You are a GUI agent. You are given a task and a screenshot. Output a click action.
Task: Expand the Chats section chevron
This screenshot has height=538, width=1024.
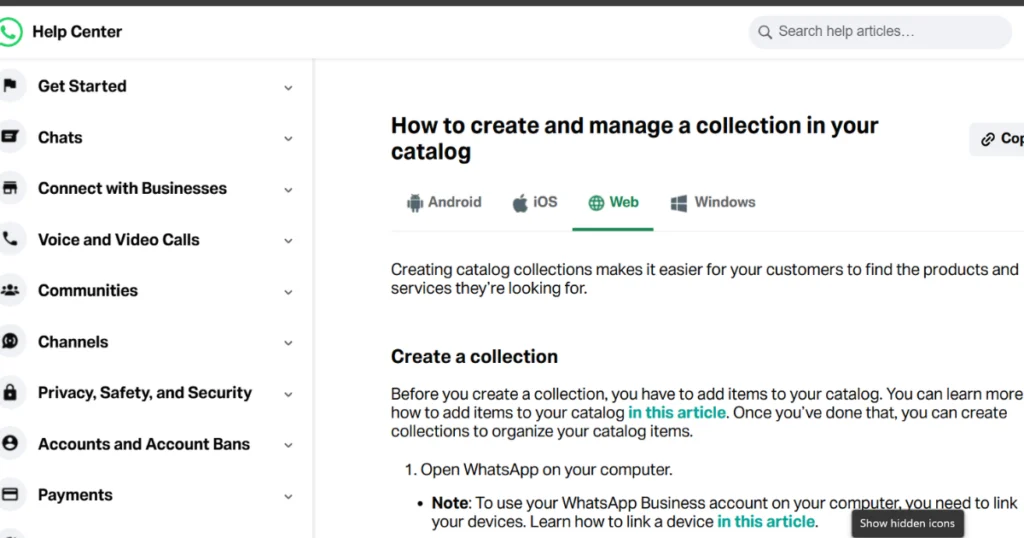point(288,138)
